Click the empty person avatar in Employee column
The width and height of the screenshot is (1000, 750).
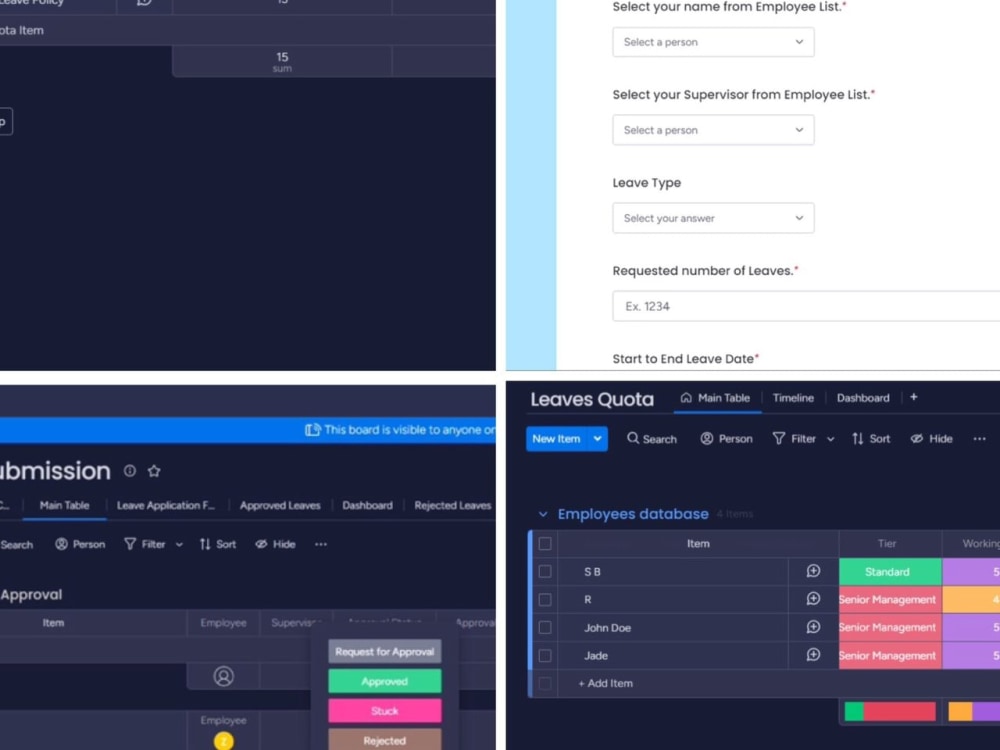coord(223,676)
